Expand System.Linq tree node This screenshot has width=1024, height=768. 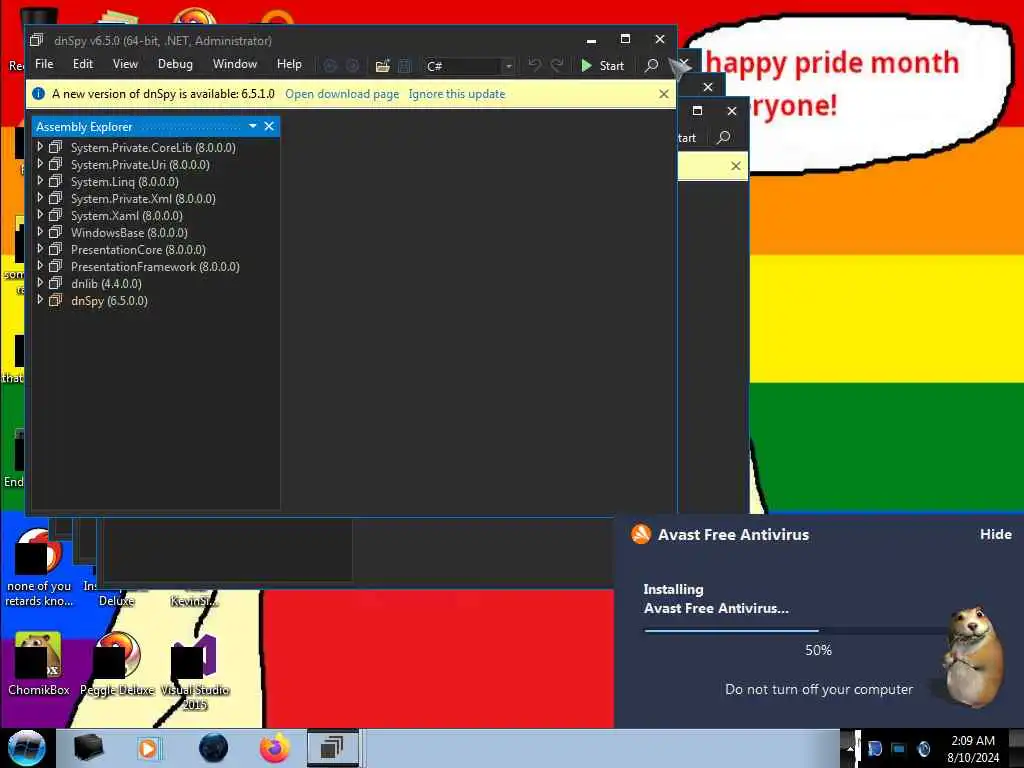click(40, 181)
